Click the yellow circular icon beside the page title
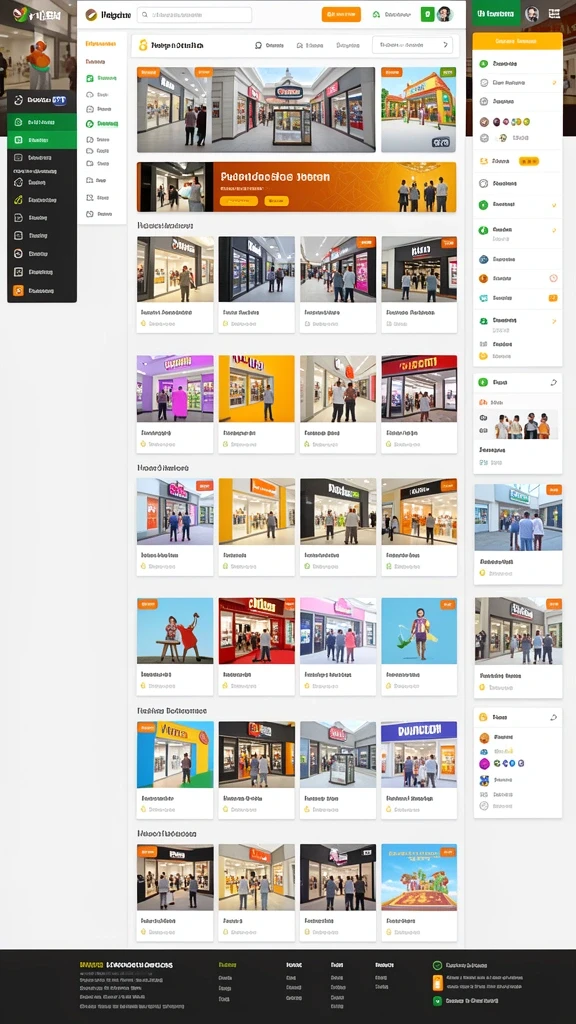 pyautogui.click(x=143, y=45)
